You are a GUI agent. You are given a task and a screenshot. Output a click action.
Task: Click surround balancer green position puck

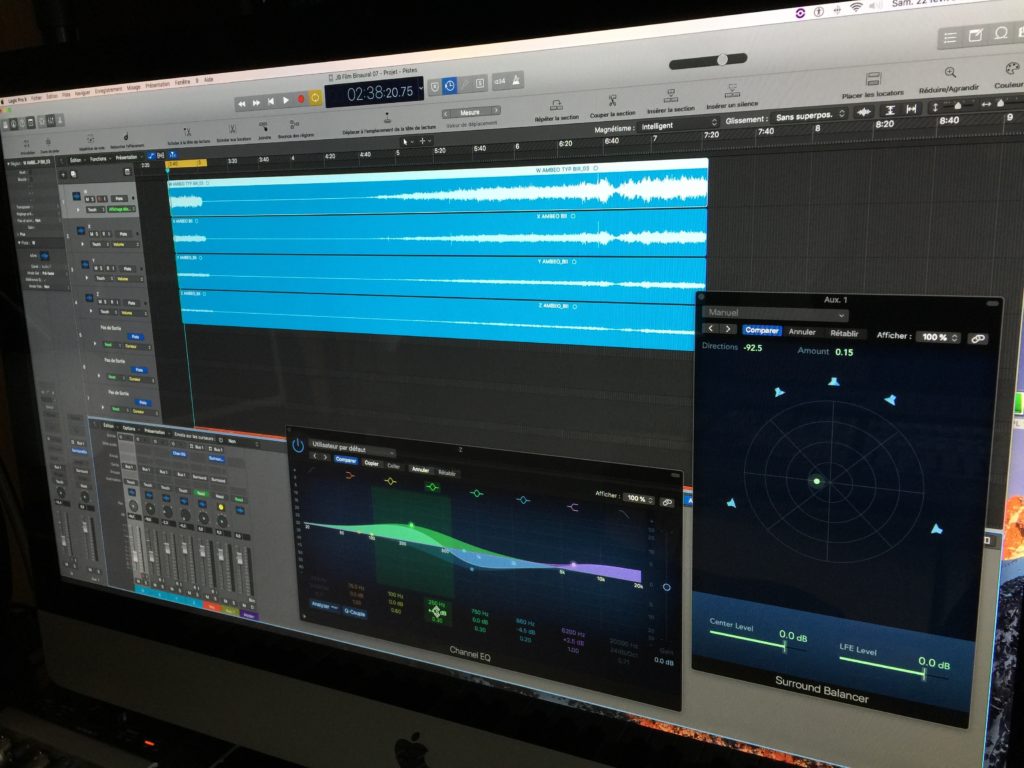click(x=816, y=481)
